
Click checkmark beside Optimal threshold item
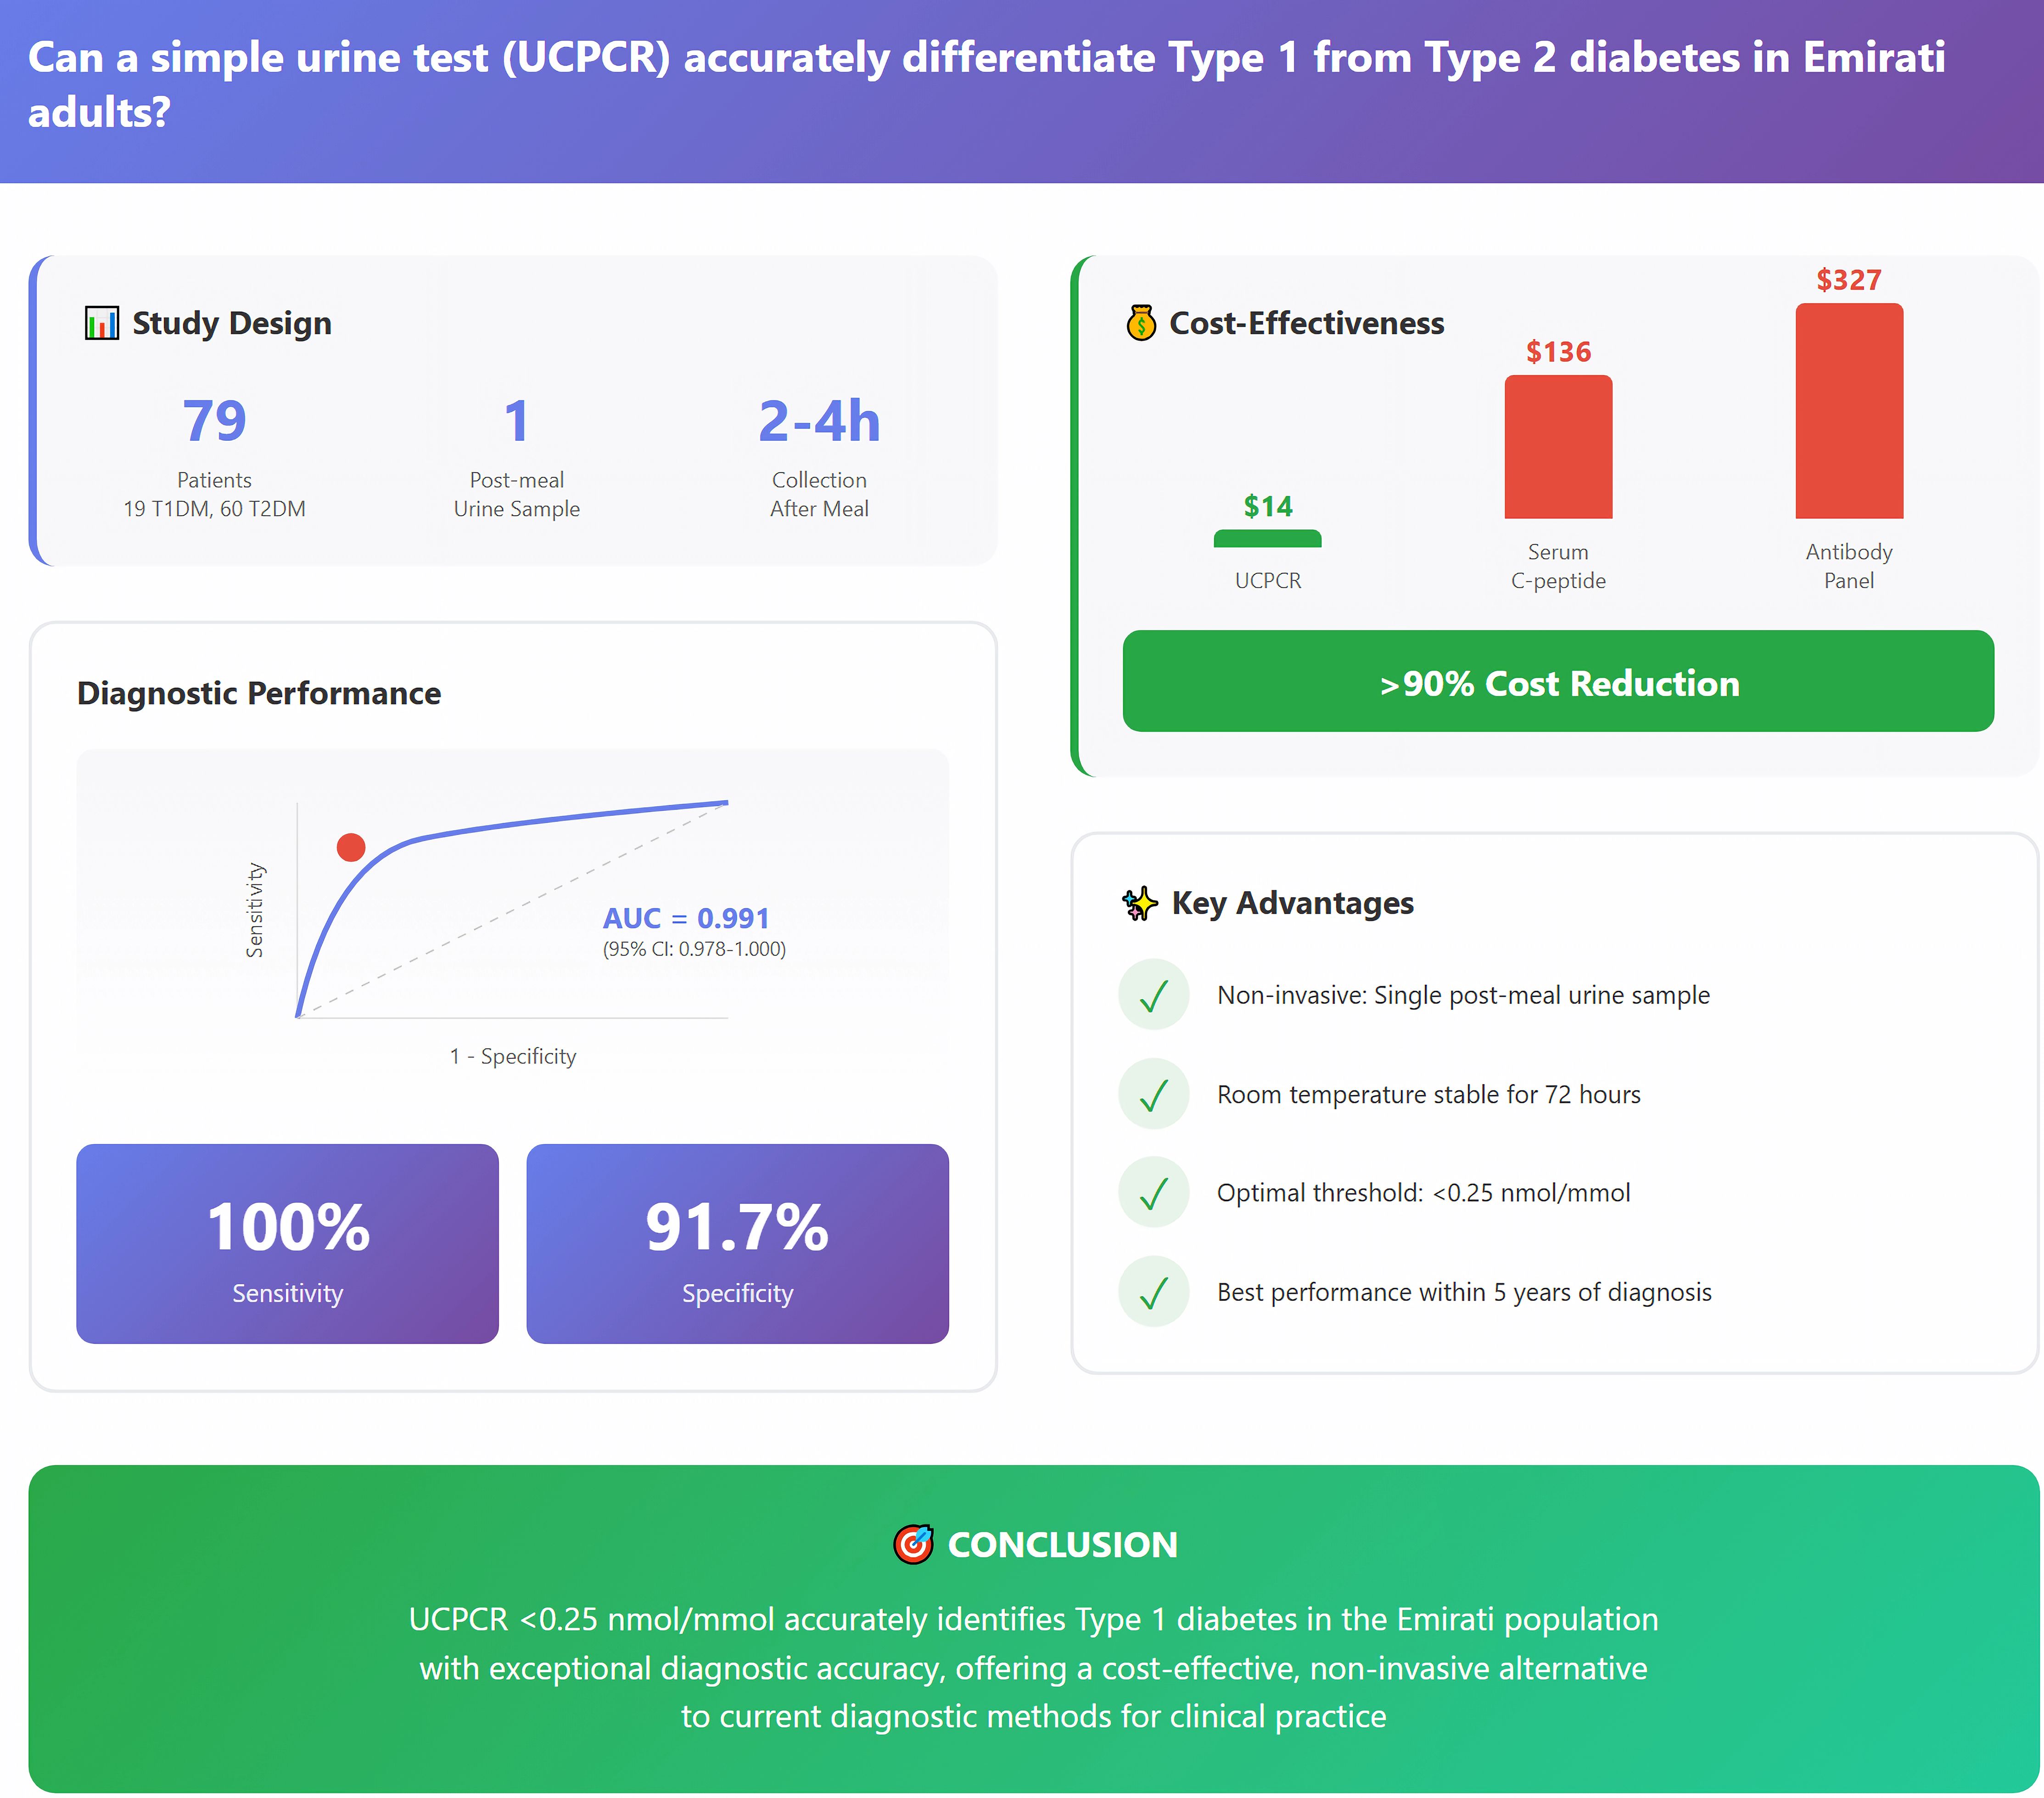1153,1193
